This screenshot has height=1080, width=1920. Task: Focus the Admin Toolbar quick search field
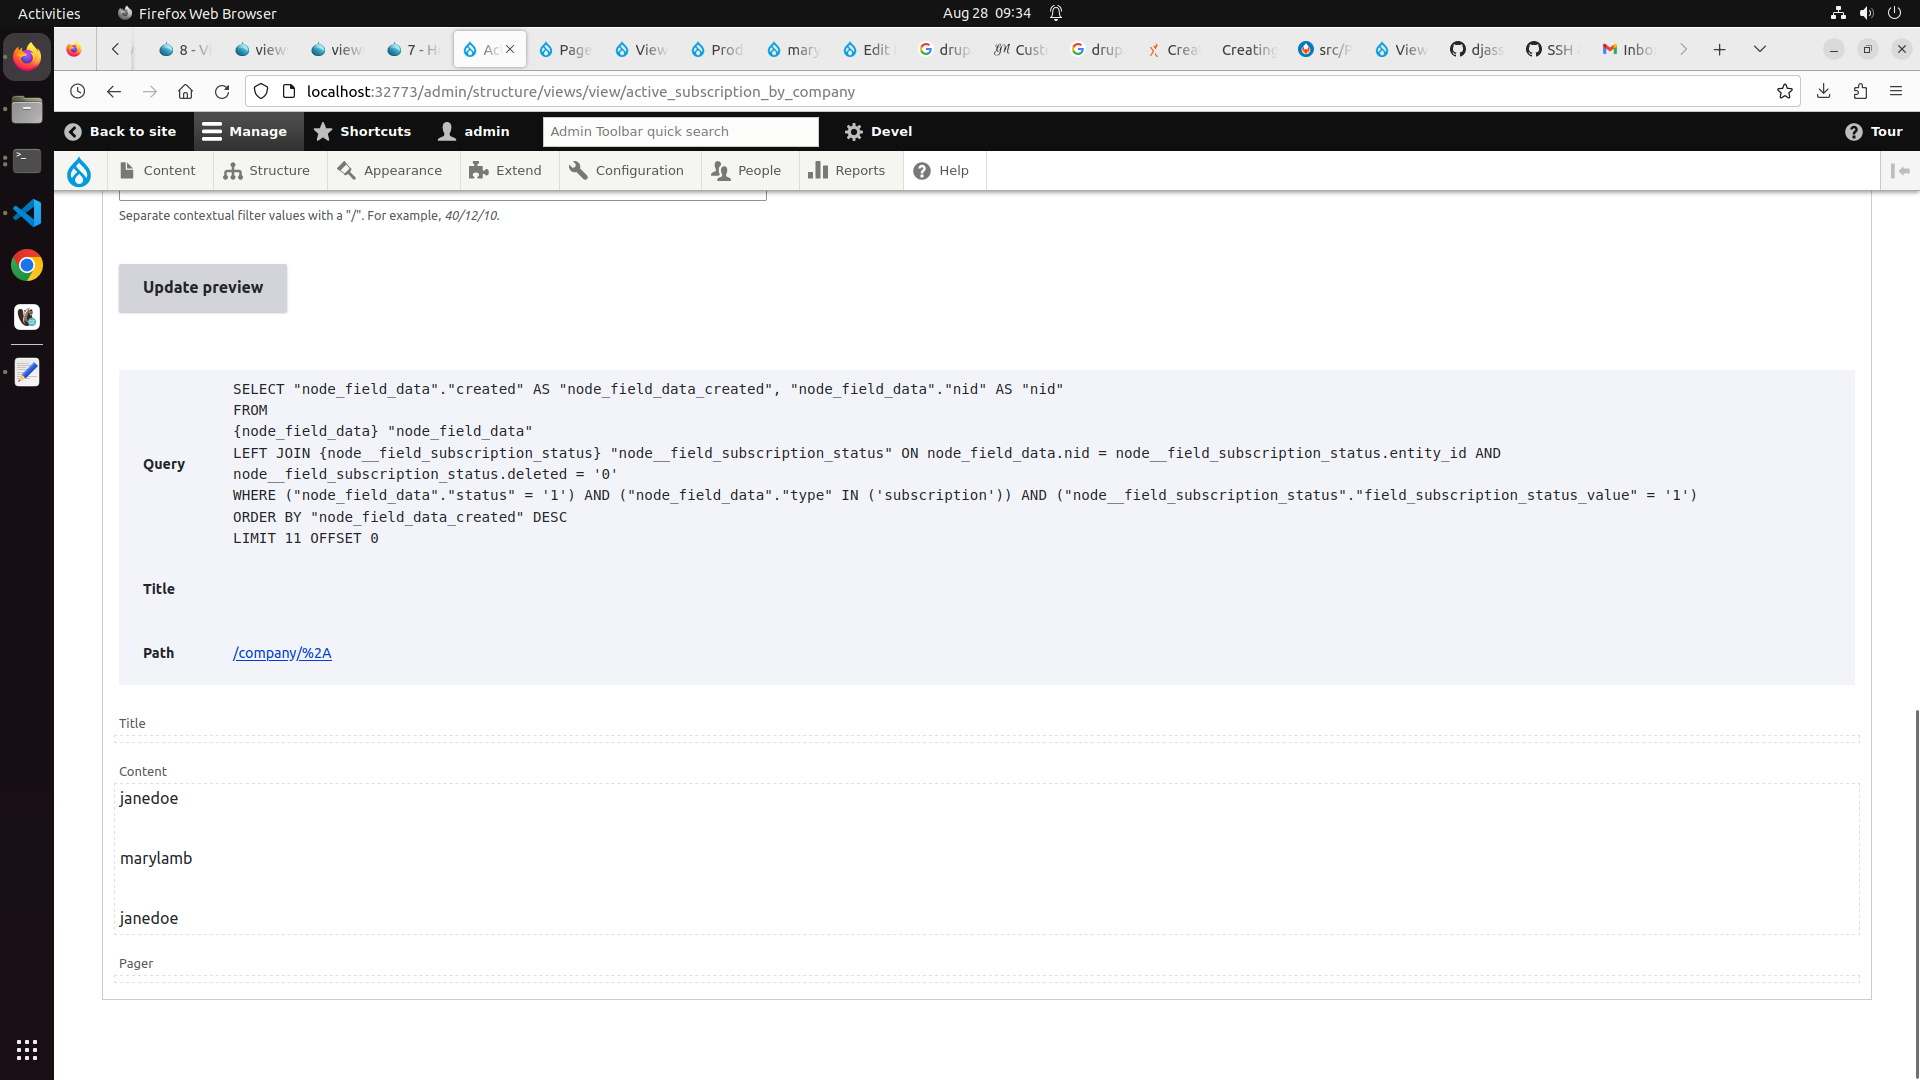[680, 131]
